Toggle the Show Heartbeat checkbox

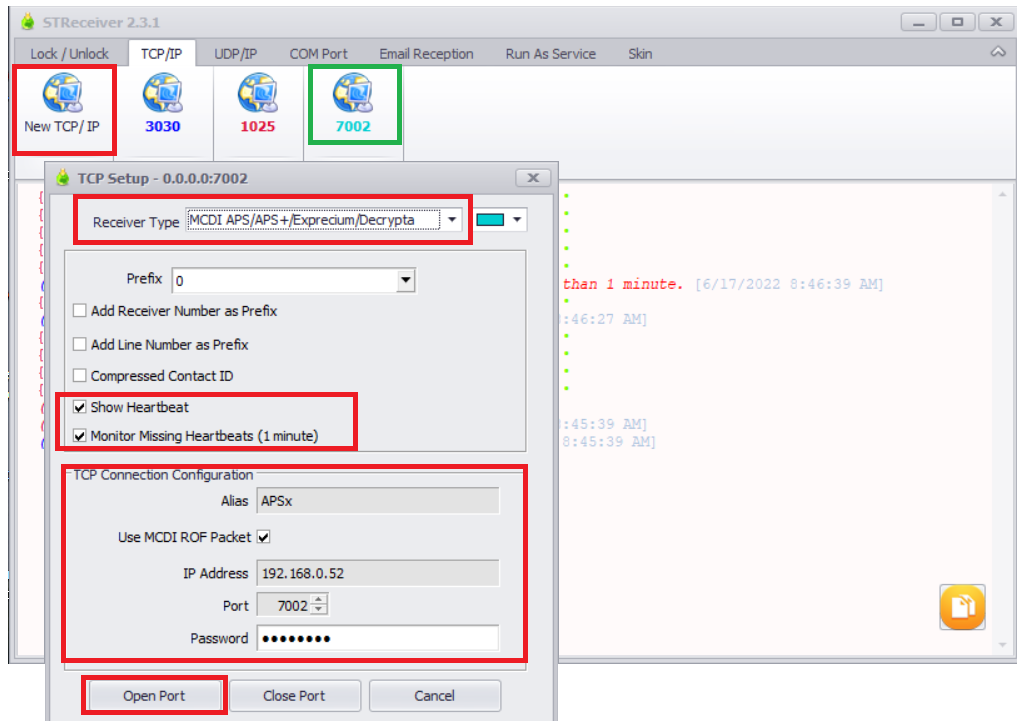pyautogui.click(x=79, y=407)
